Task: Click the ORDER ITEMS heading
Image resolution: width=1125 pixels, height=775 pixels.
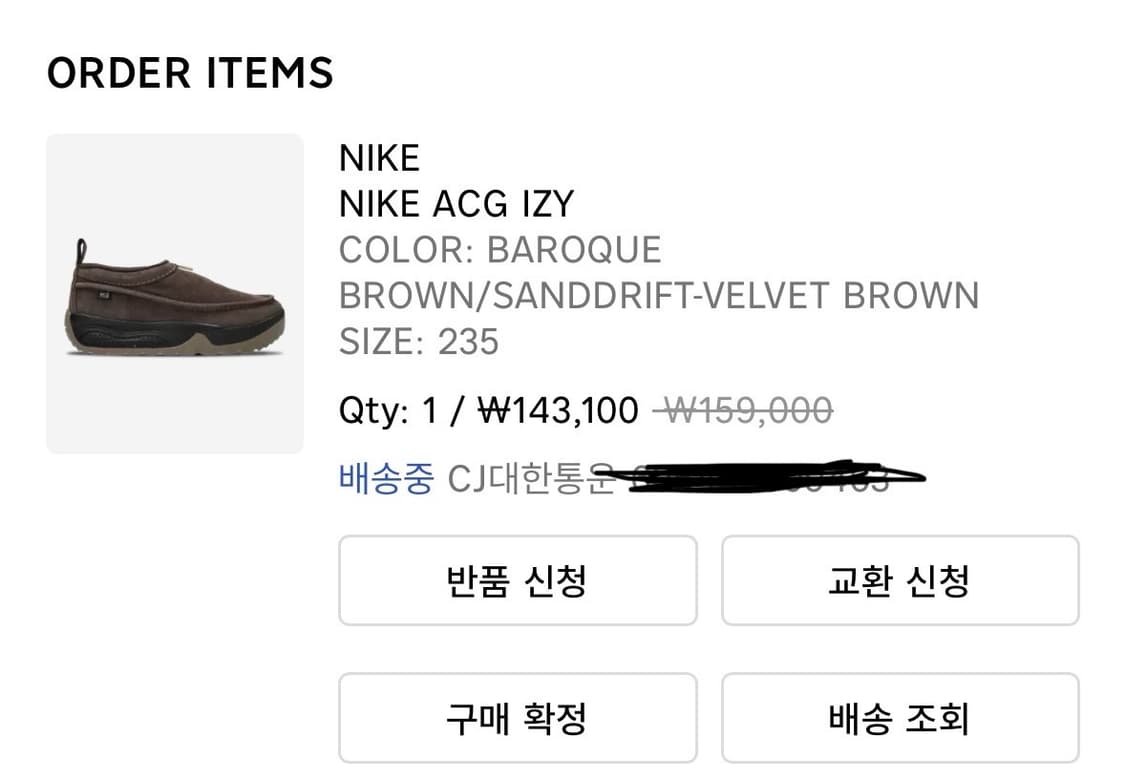Action: [192, 72]
